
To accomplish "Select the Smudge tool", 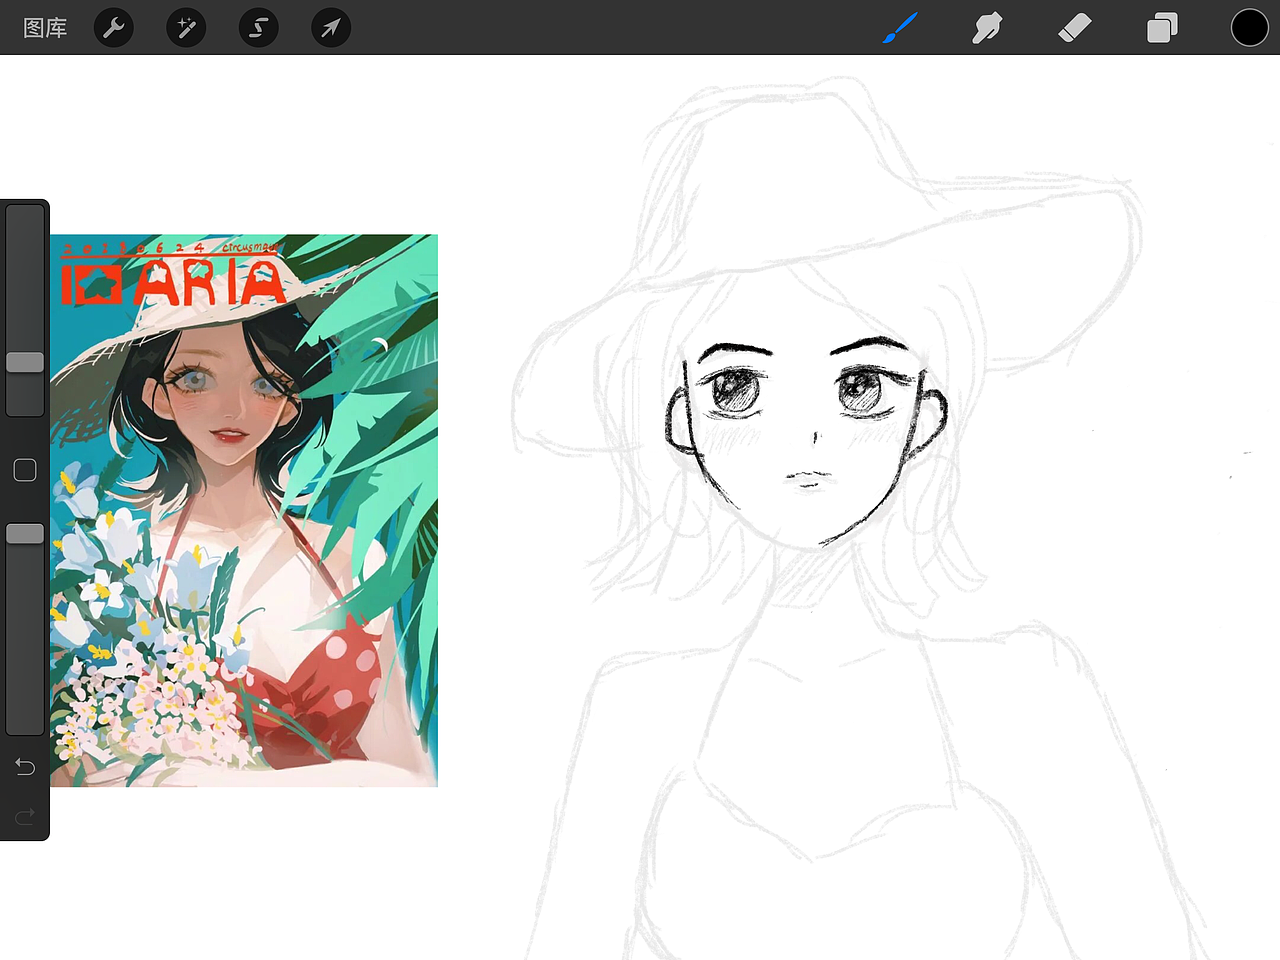I will pyautogui.click(x=987, y=28).
